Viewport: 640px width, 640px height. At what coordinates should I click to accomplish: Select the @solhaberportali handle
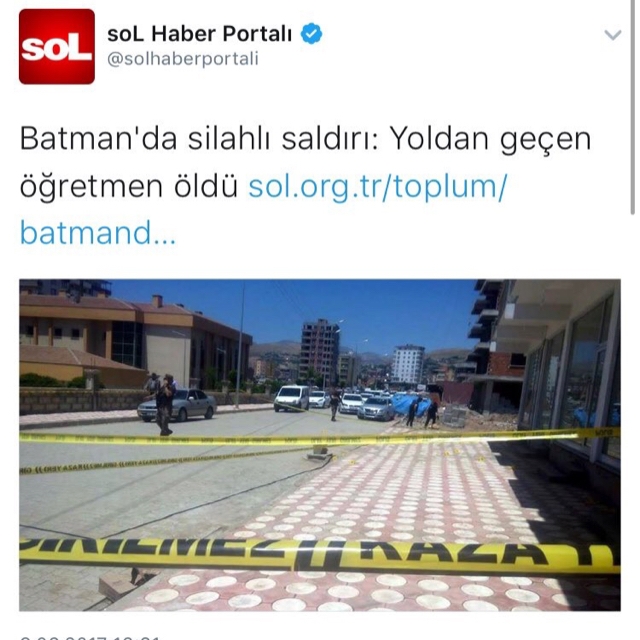[183, 59]
